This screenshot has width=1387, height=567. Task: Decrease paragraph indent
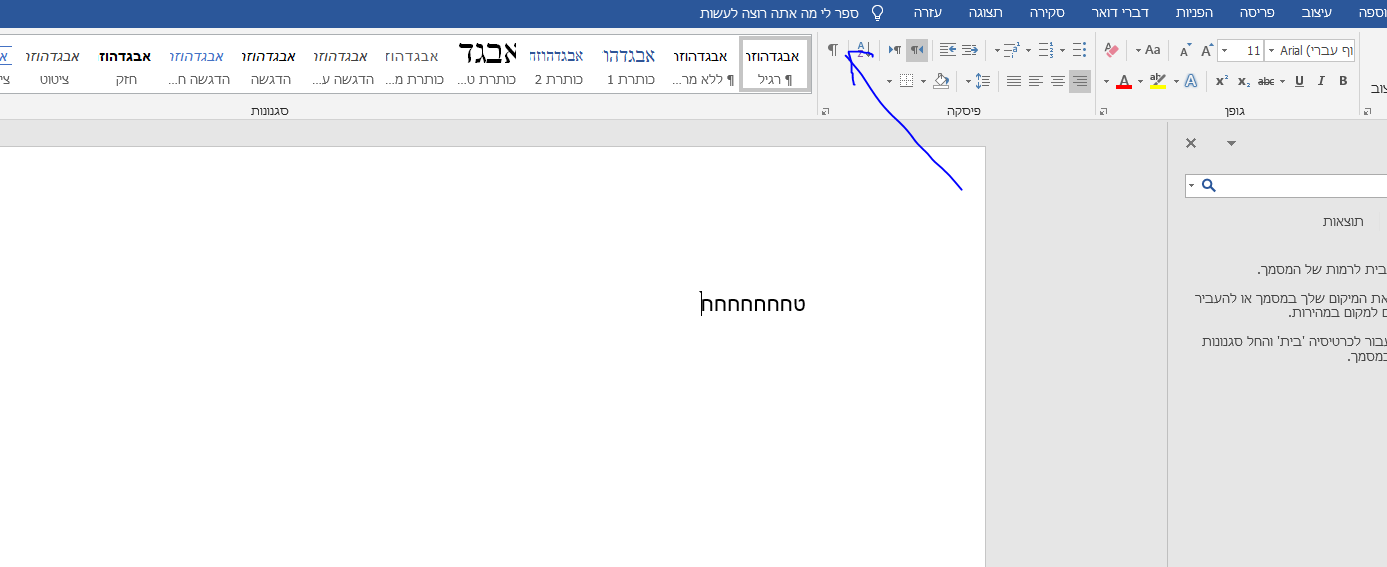(x=969, y=50)
